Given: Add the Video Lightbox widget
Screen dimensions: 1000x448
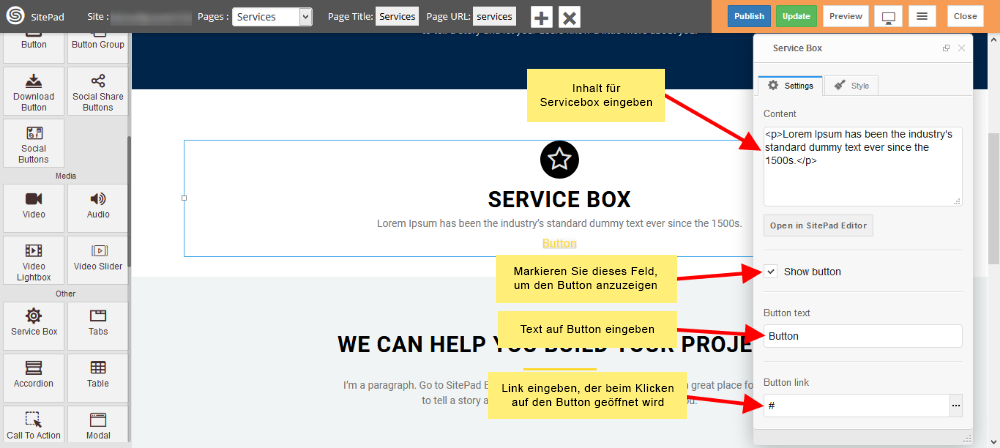Looking at the screenshot, I should pyautogui.click(x=34, y=260).
